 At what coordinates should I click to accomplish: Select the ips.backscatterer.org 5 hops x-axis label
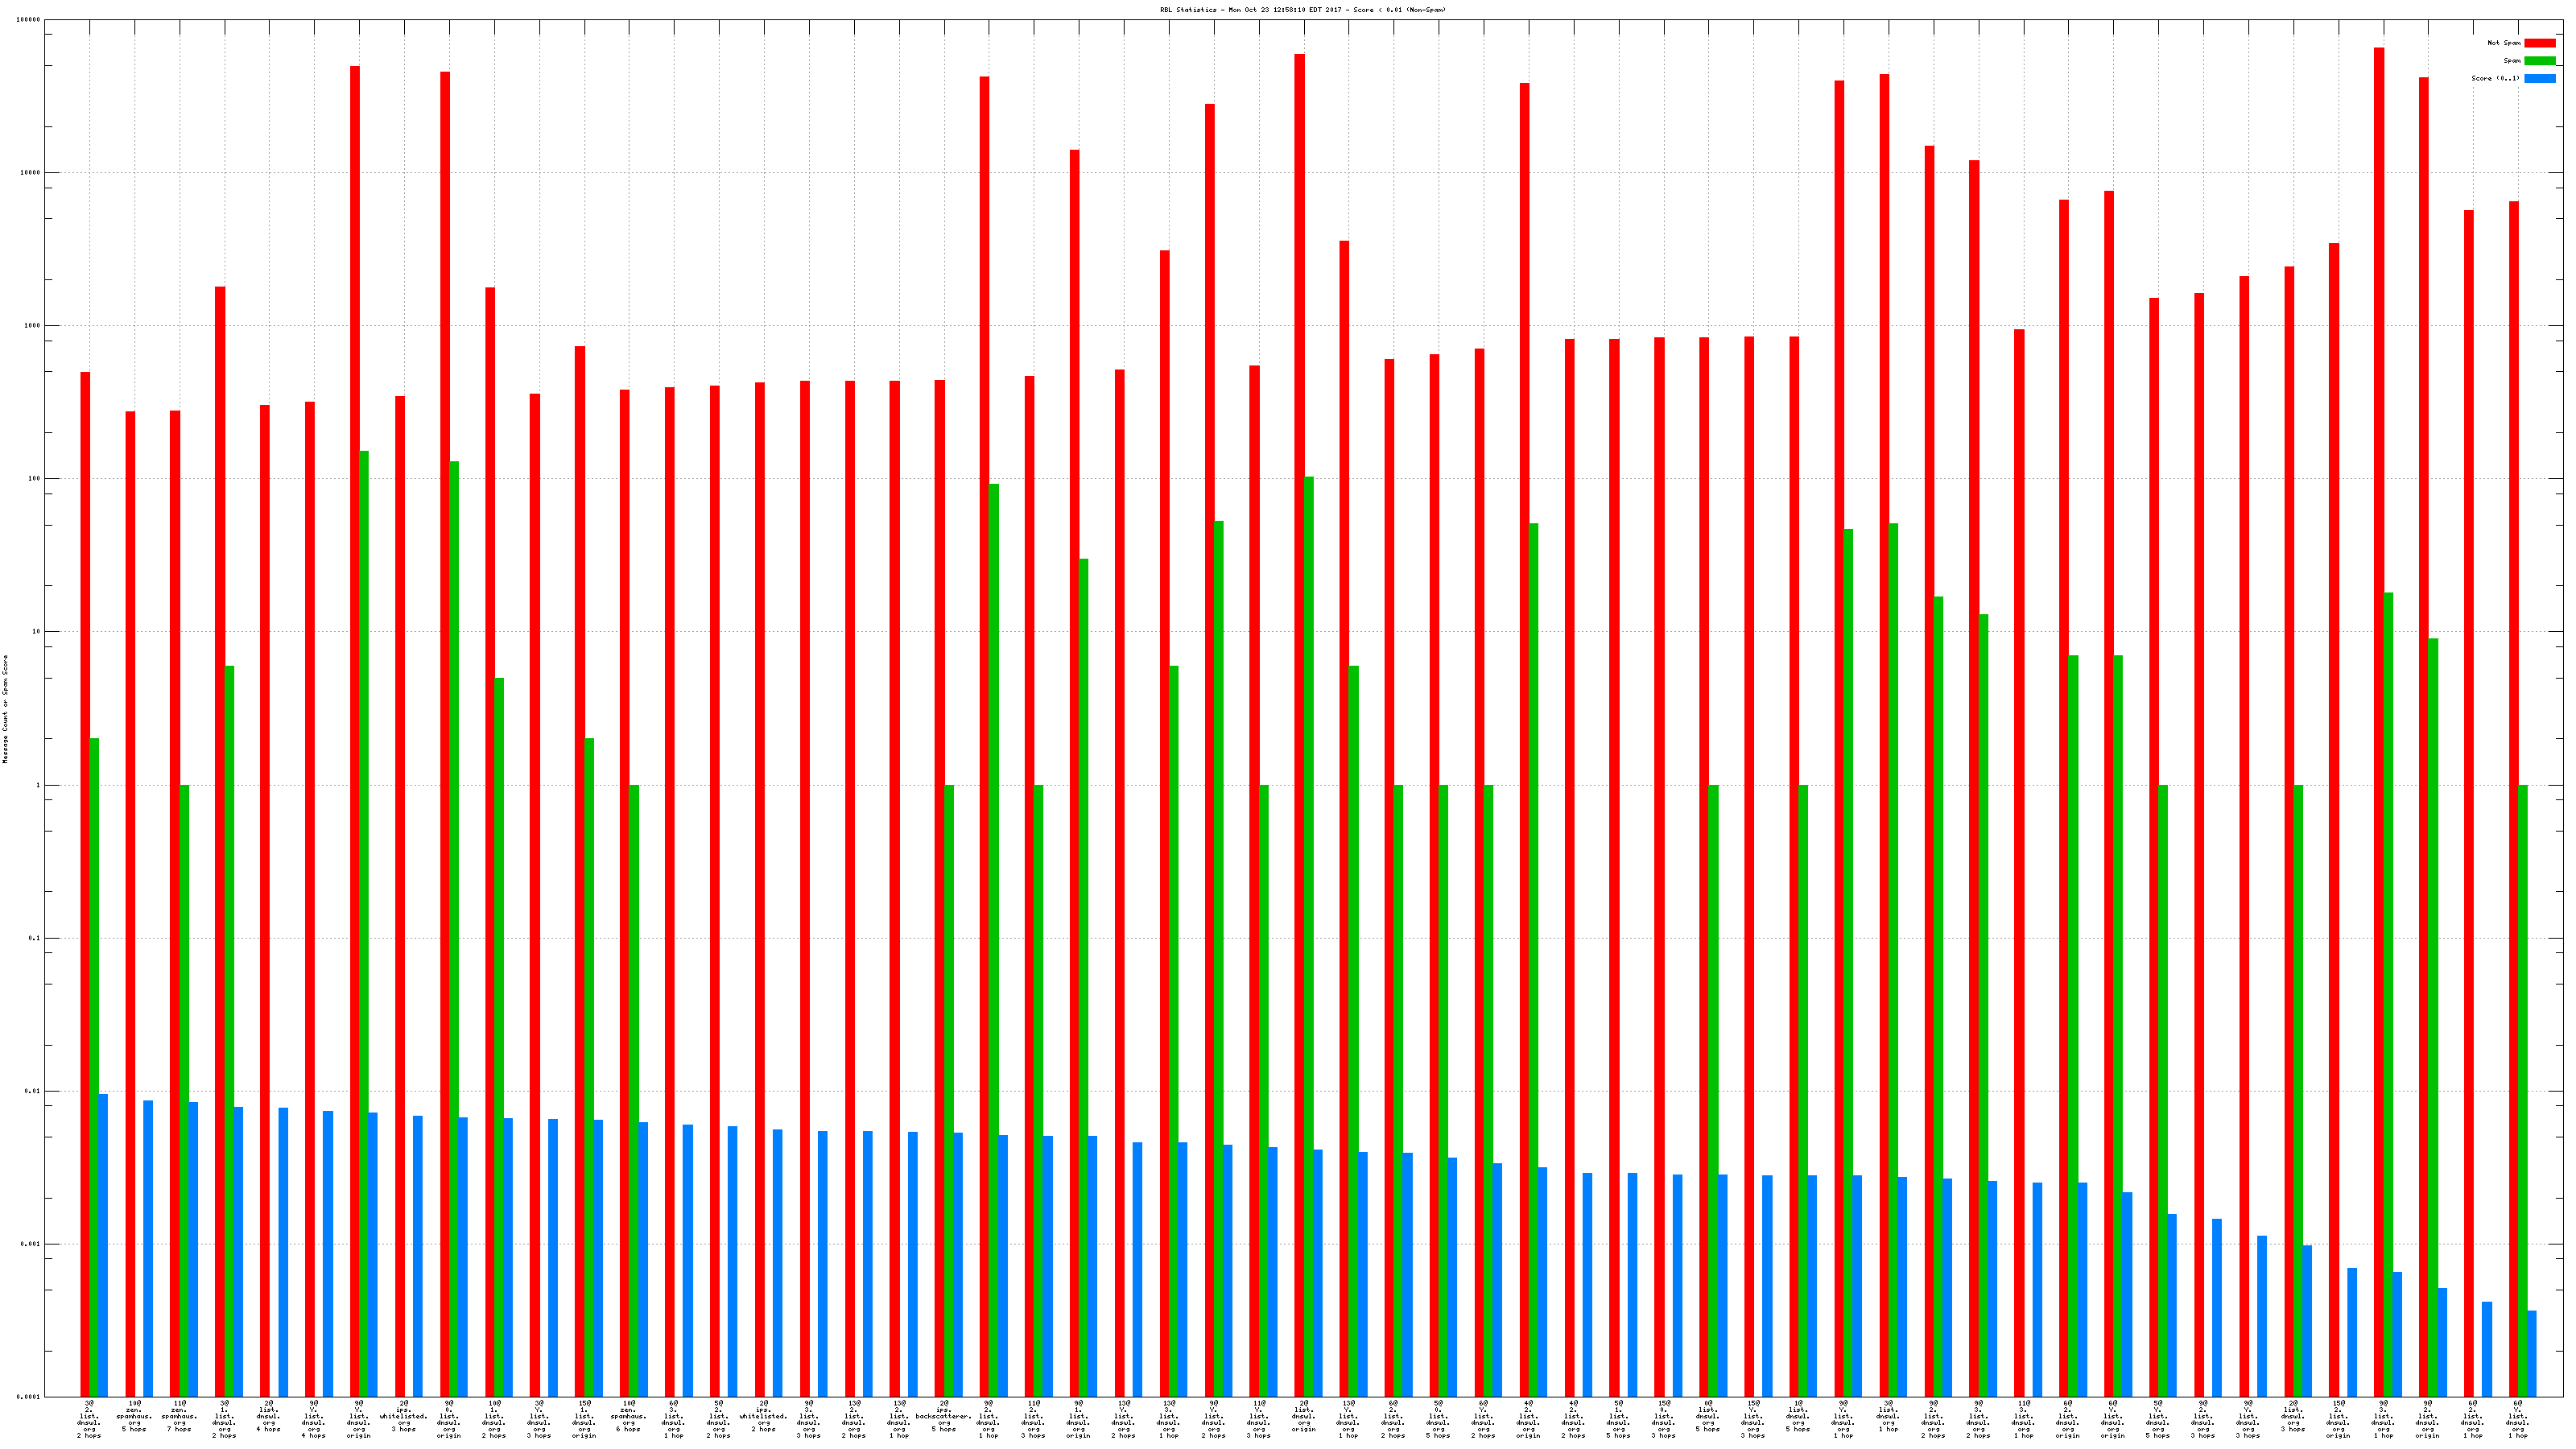944,1418
